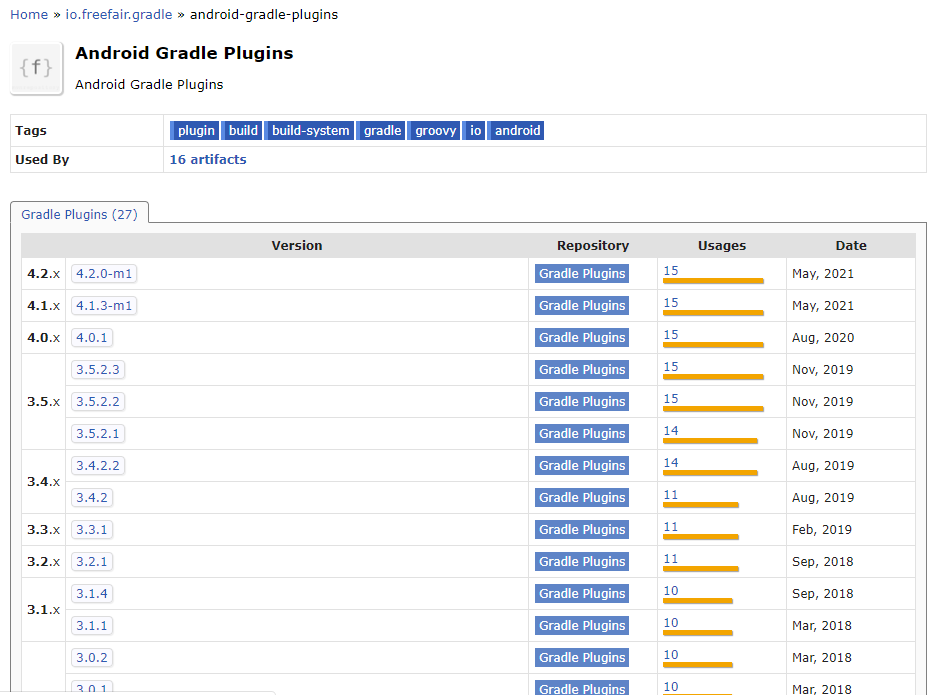Open the 'io' tag
Screen dimensions: 934x695
pos(475,130)
